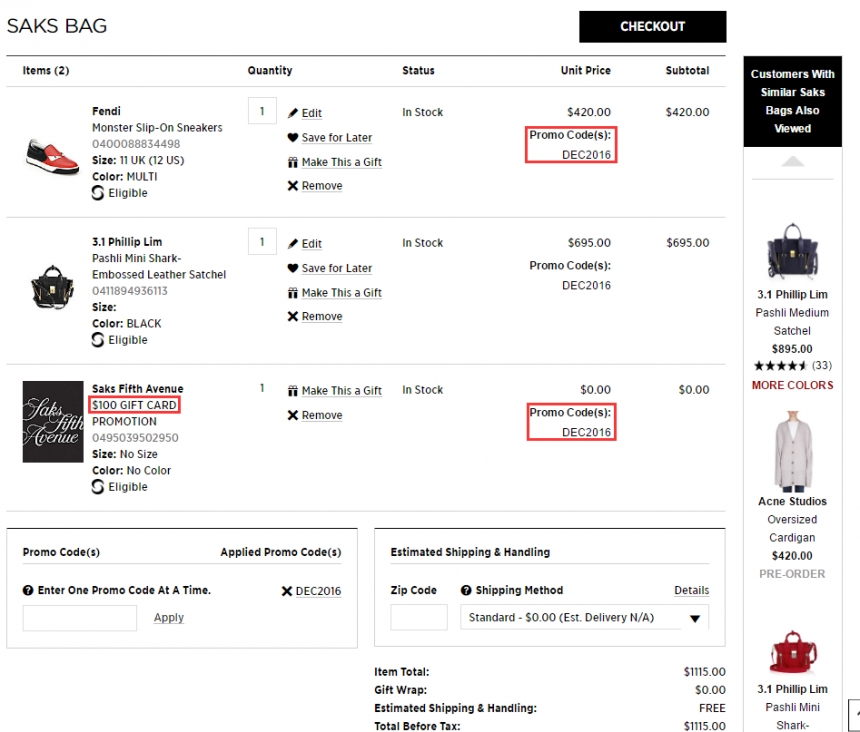Viewport: 860px width, 732px height.
Task: Make the Pashli satchel a gift
Action: point(342,293)
